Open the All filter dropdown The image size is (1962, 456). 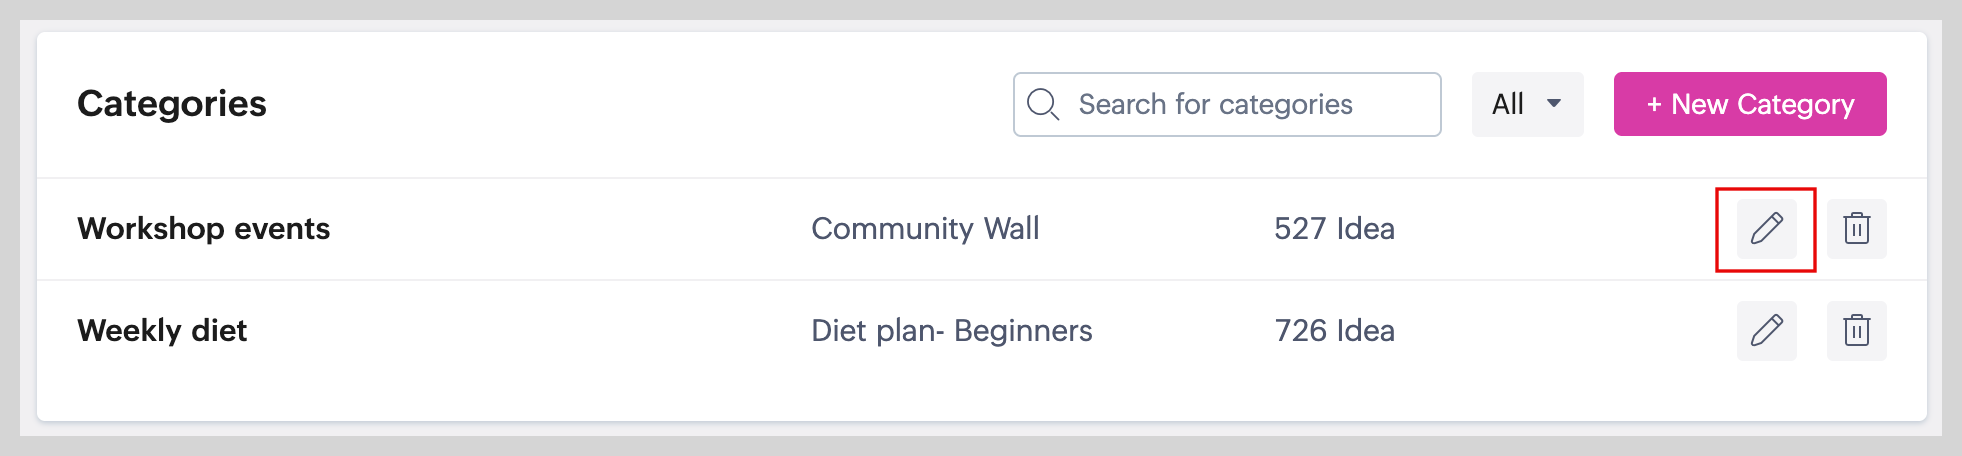[x=1527, y=104]
